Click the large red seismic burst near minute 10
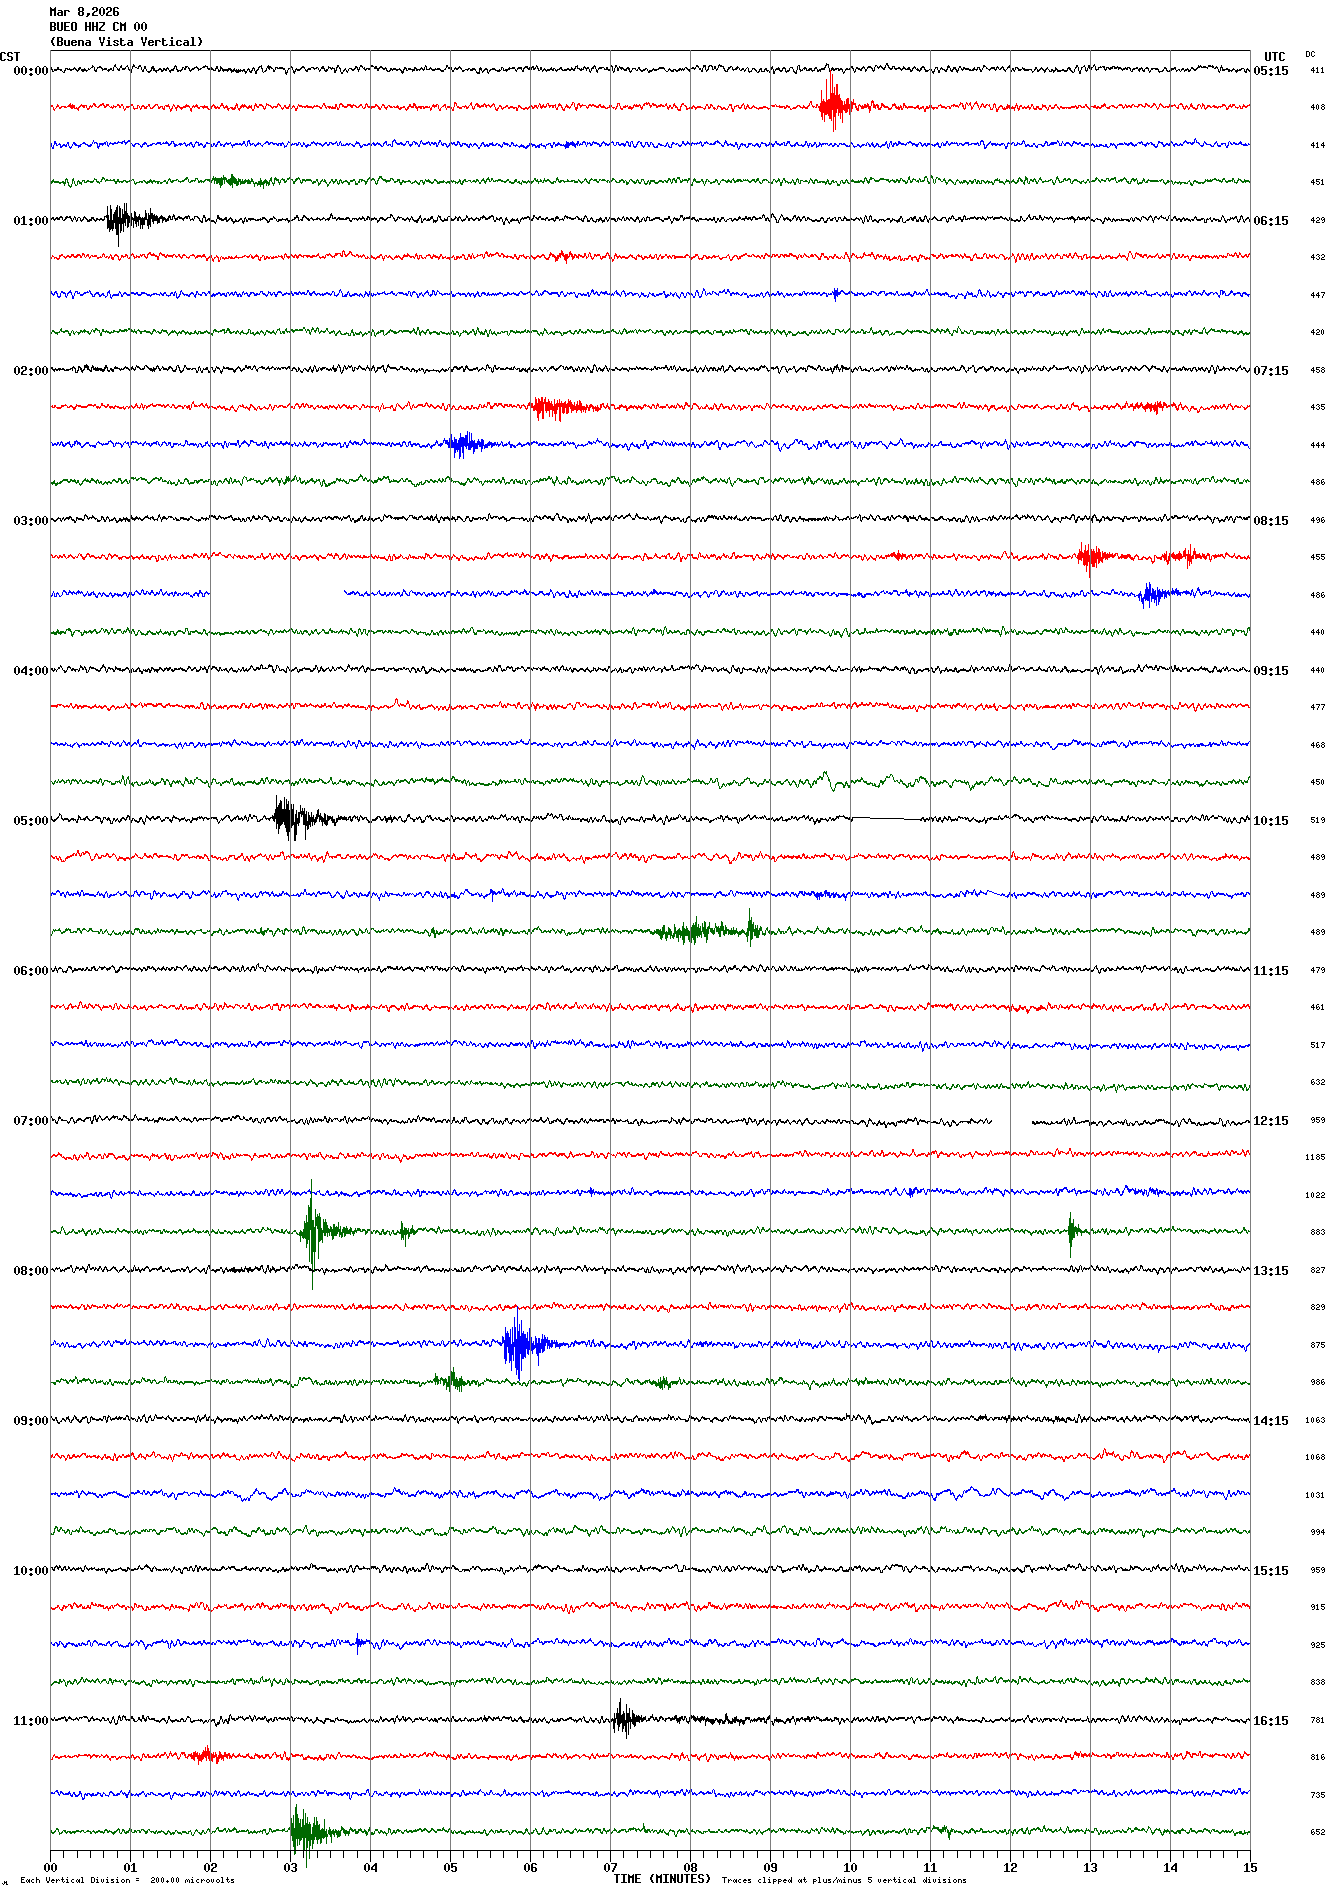Viewport: 1330px width, 1894px height. pos(832,104)
